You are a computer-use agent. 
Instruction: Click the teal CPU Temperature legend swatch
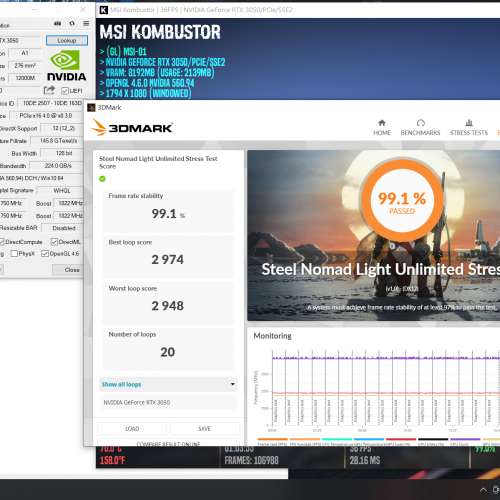click(337, 439)
